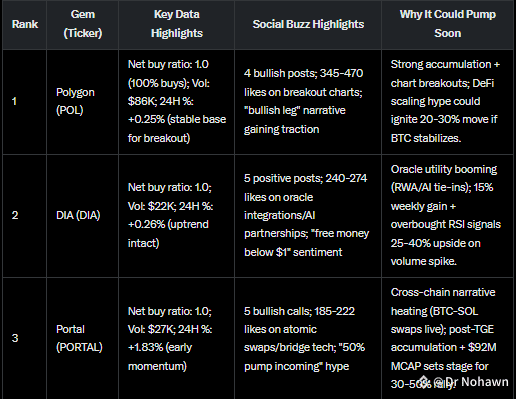Click the Social Buzz Highlights header

tap(308, 24)
